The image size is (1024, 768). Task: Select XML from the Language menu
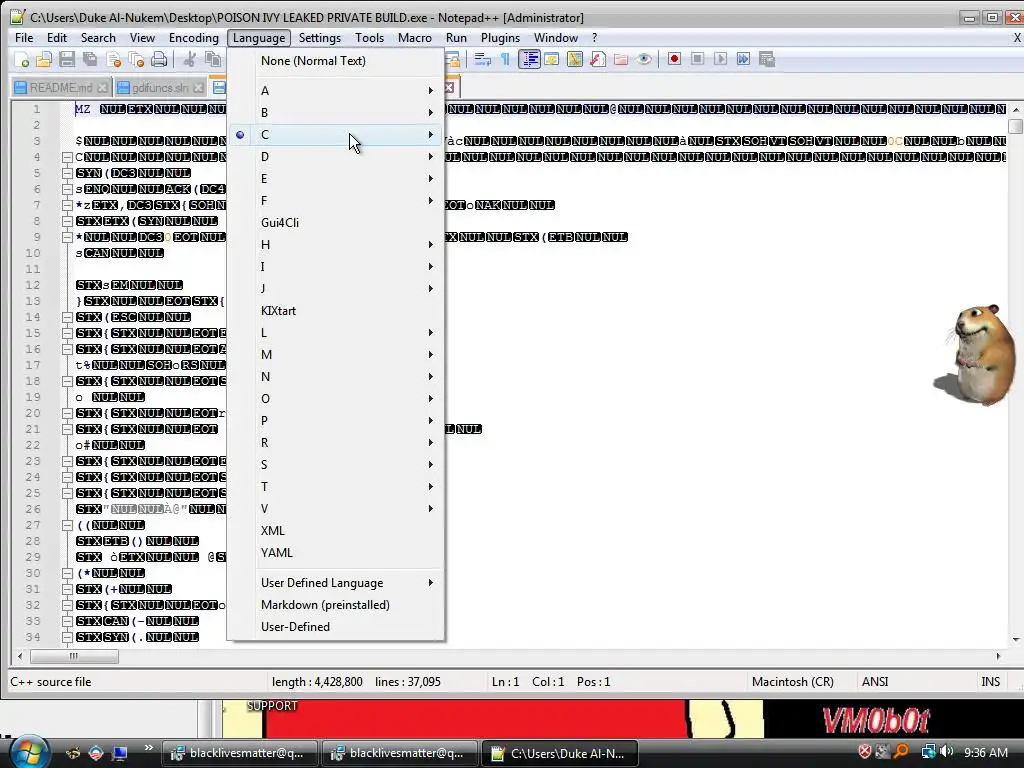pyautogui.click(x=336, y=531)
